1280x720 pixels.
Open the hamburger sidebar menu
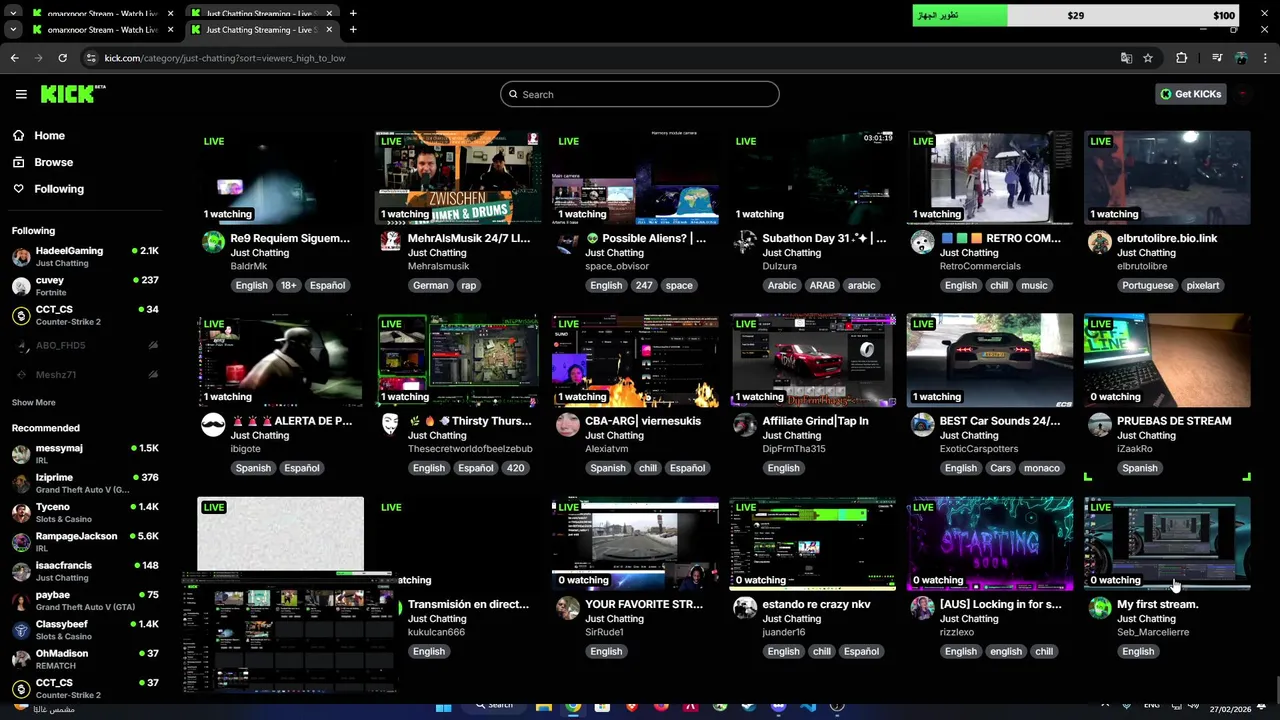coord(21,94)
